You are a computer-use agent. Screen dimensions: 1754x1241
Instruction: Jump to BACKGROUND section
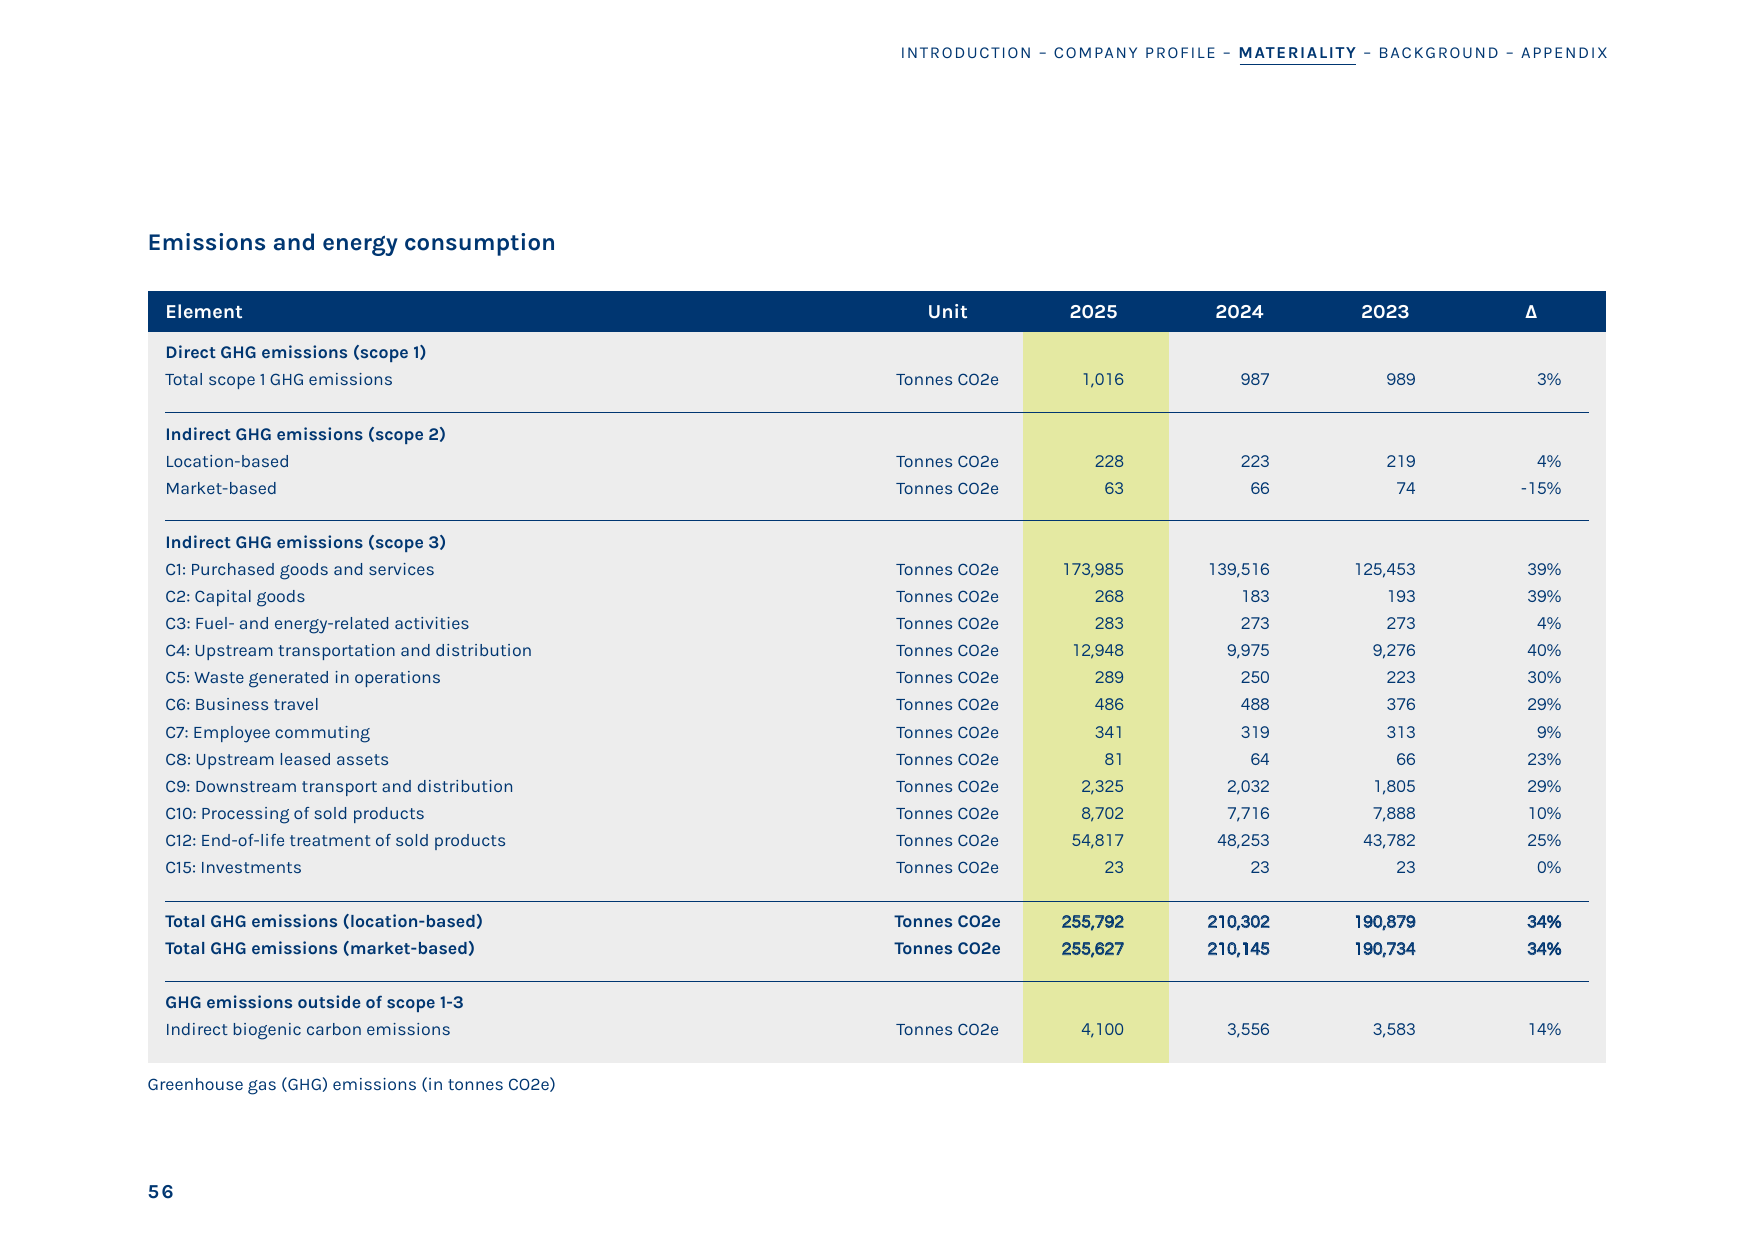tap(1439, 53)
